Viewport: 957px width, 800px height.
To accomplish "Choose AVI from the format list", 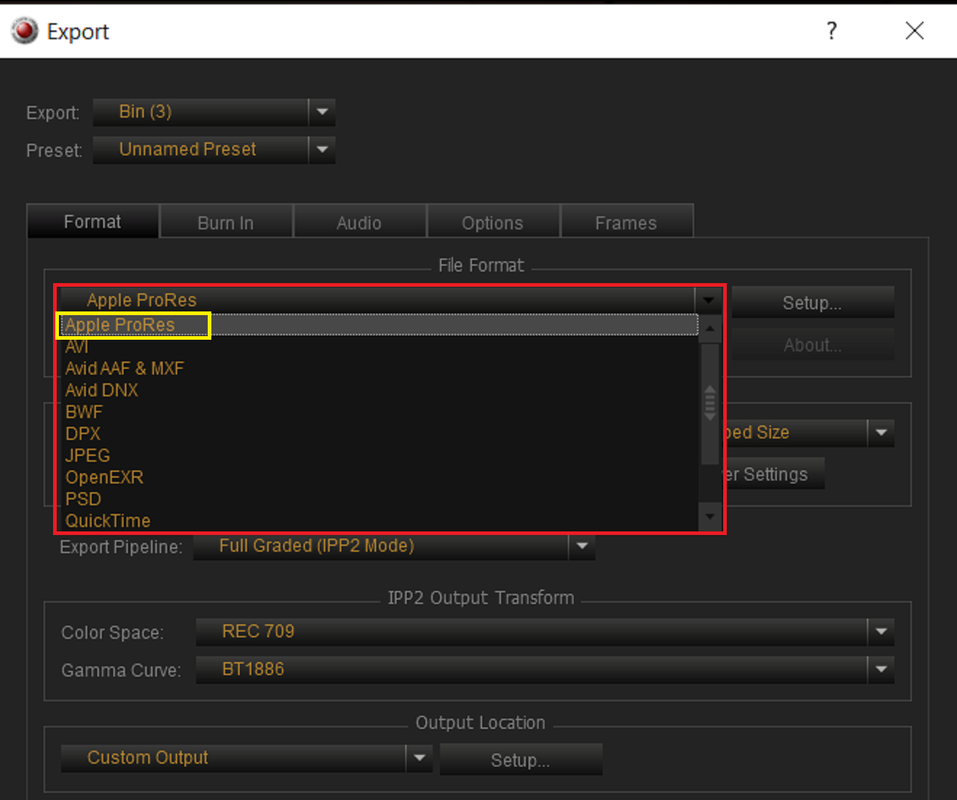I will pyautogui.click(x=378, y=347).
